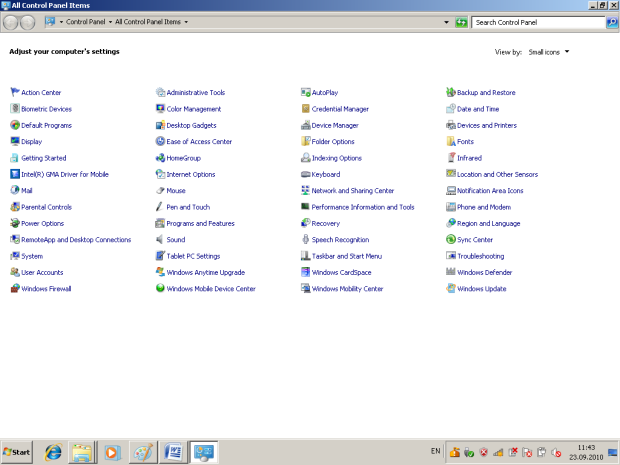The height and width of the screenshot is (465, 620).
Task: Open Region and Language
Action: click(489, 223)
